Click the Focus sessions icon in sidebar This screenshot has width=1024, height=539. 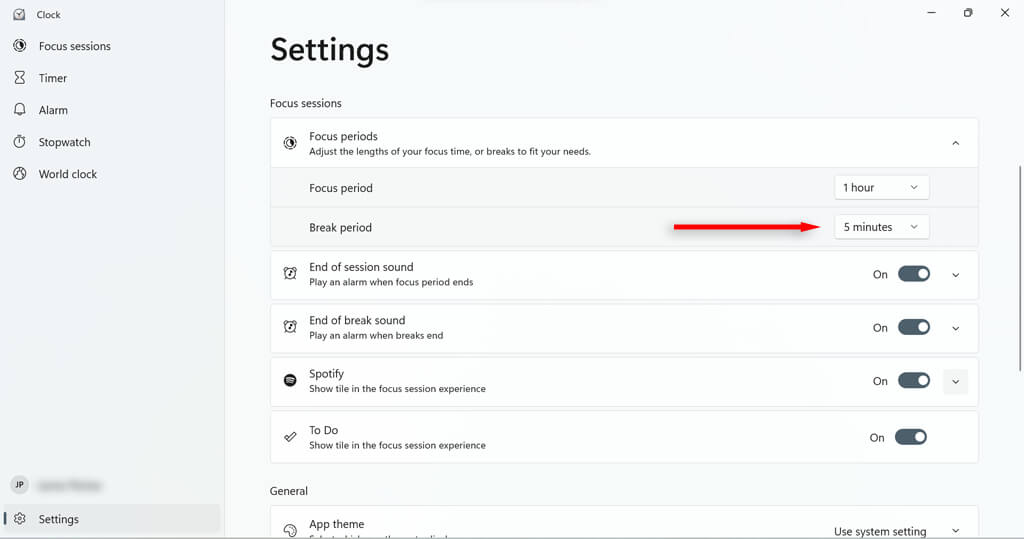tap(19, 46)
